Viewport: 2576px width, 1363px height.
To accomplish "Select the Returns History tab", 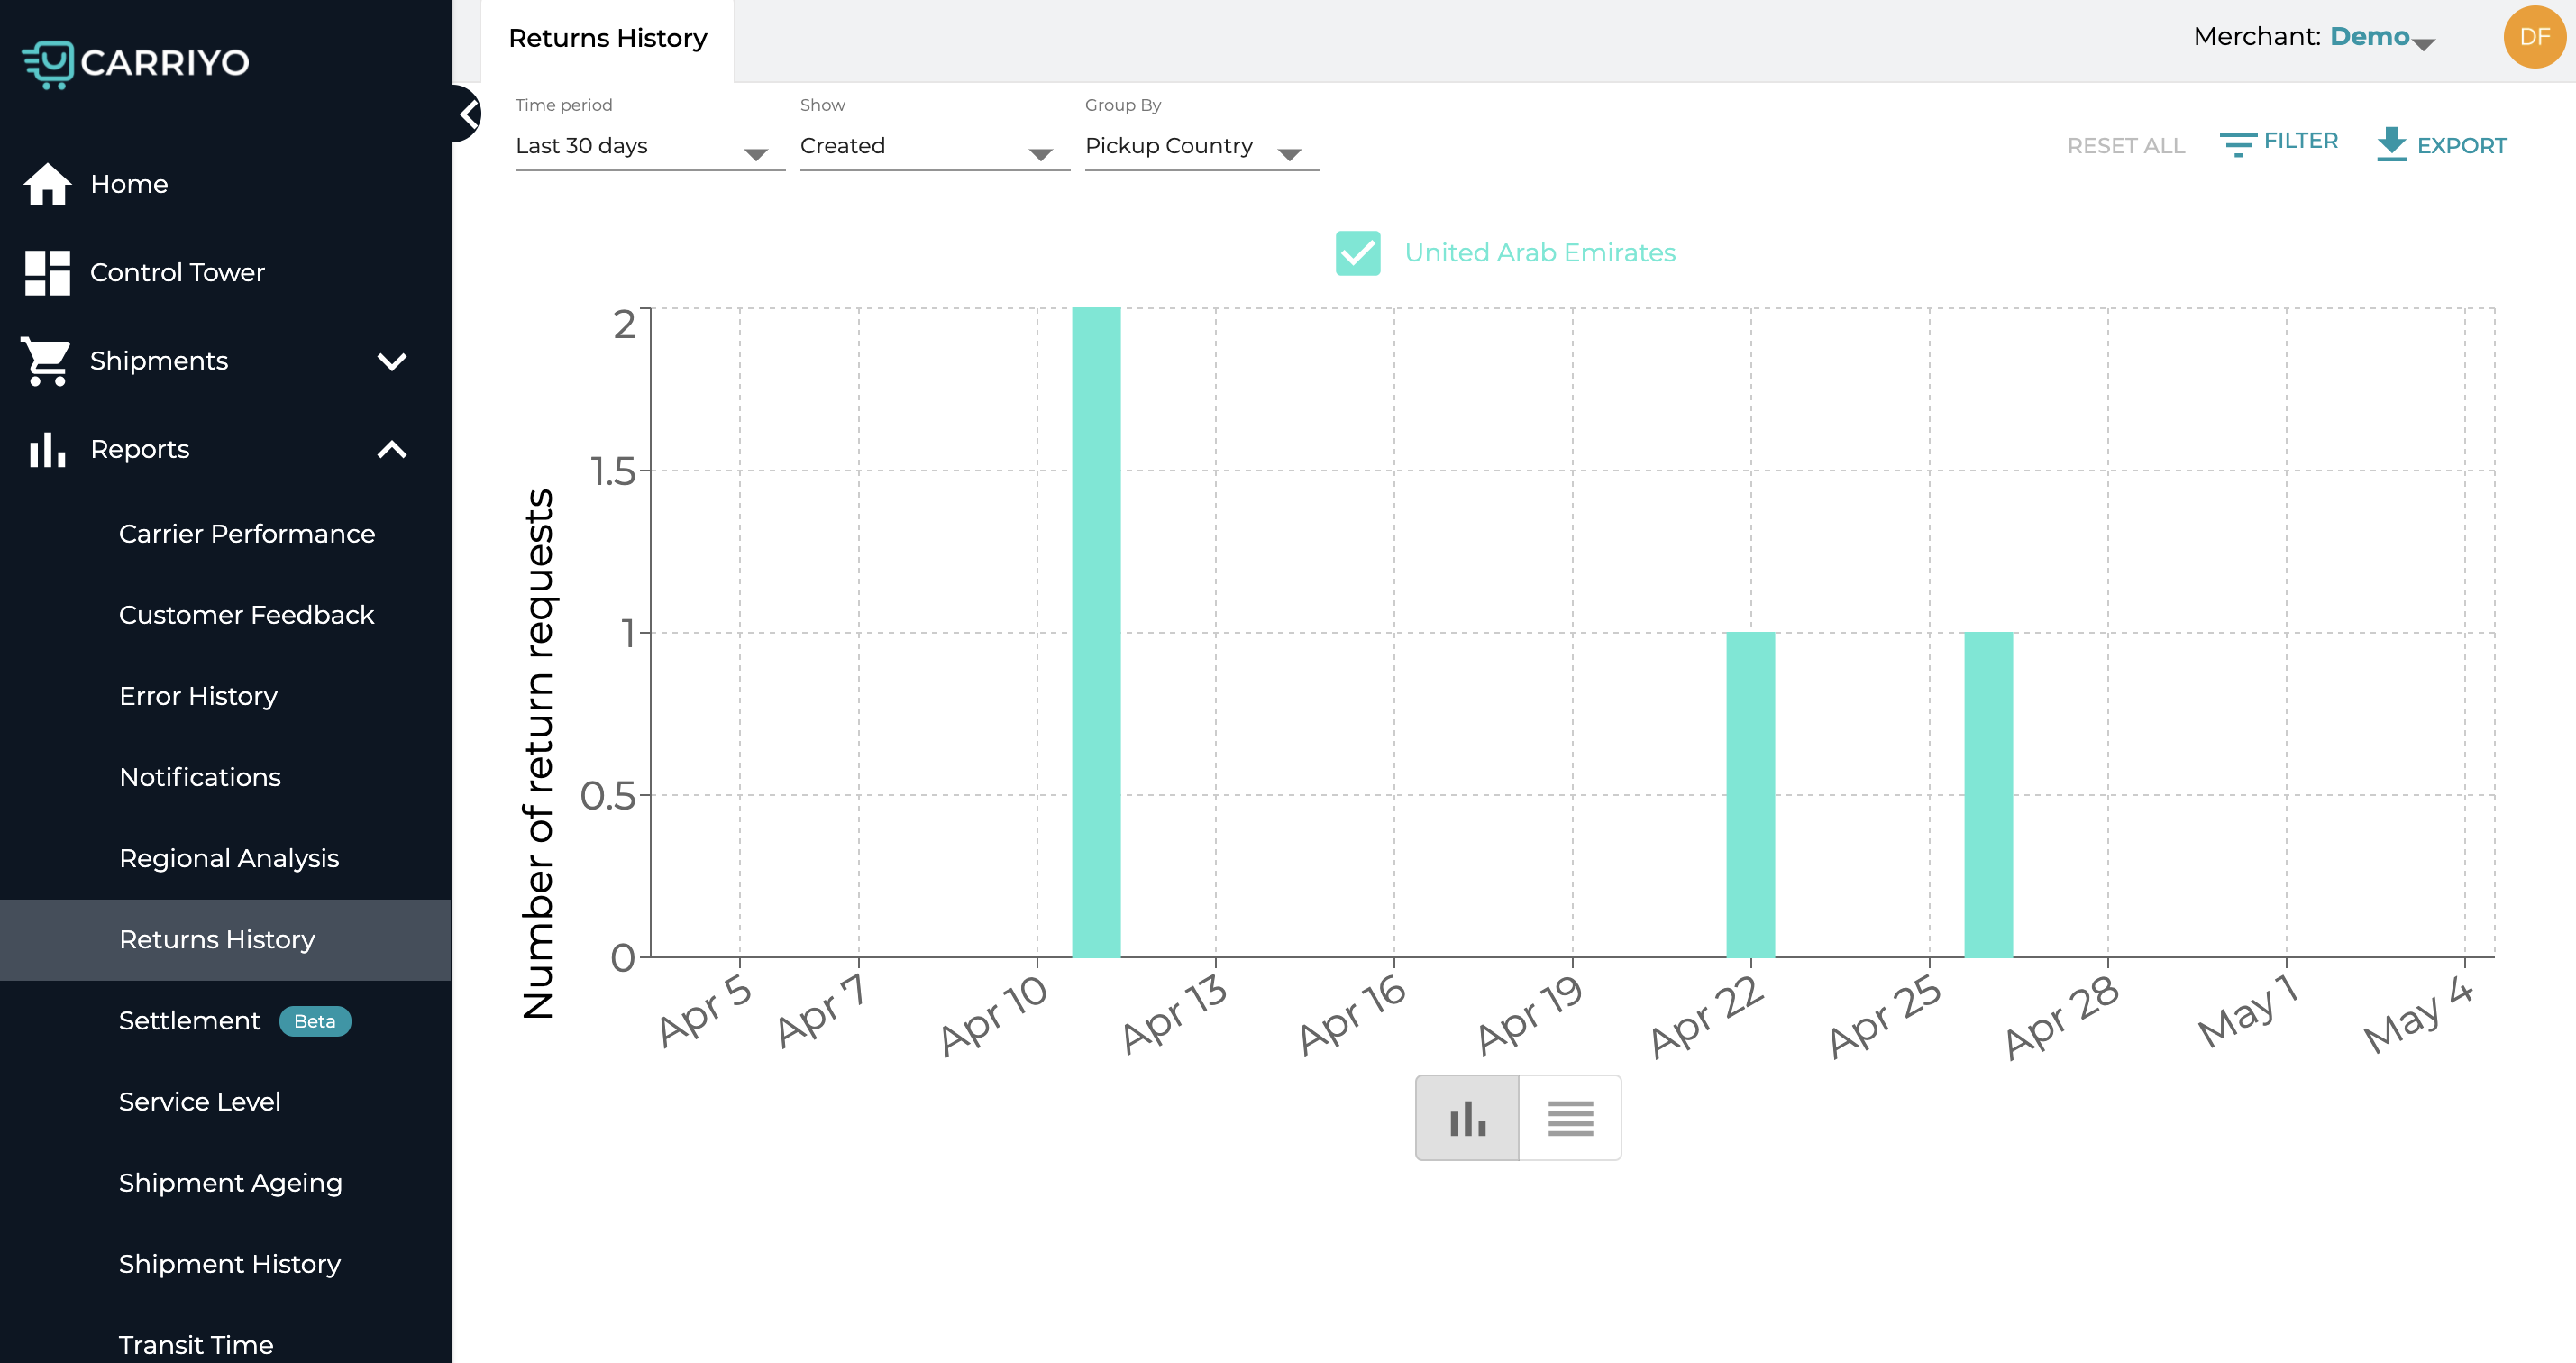I will pos(608,40).
